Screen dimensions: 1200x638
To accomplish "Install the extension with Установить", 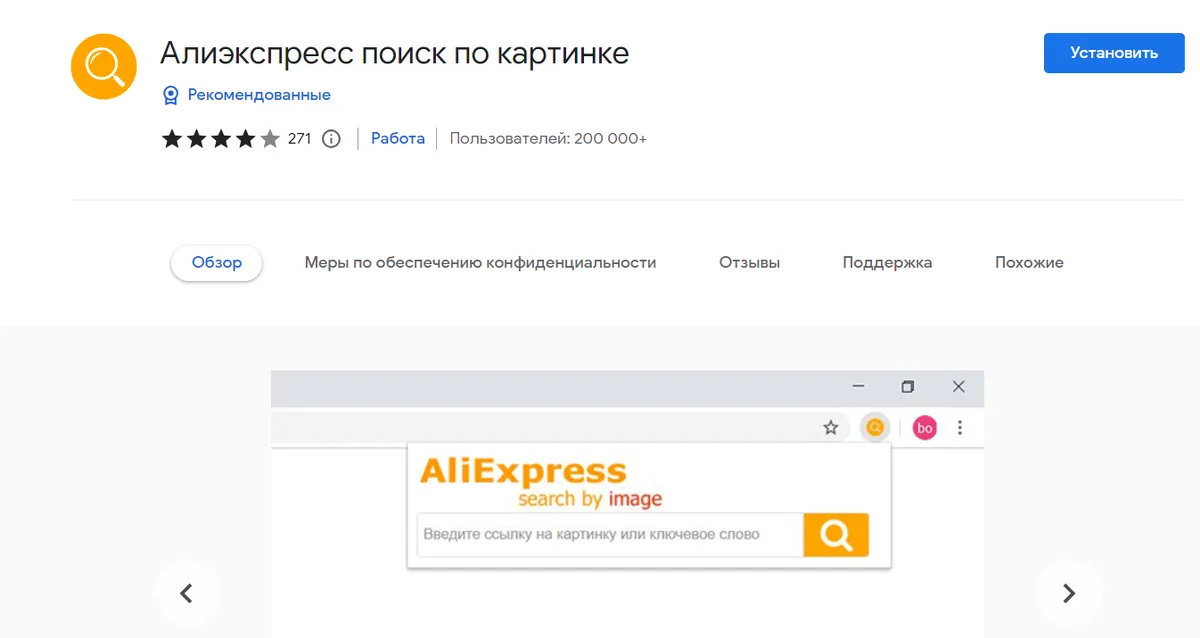I will pos(1114,53).
